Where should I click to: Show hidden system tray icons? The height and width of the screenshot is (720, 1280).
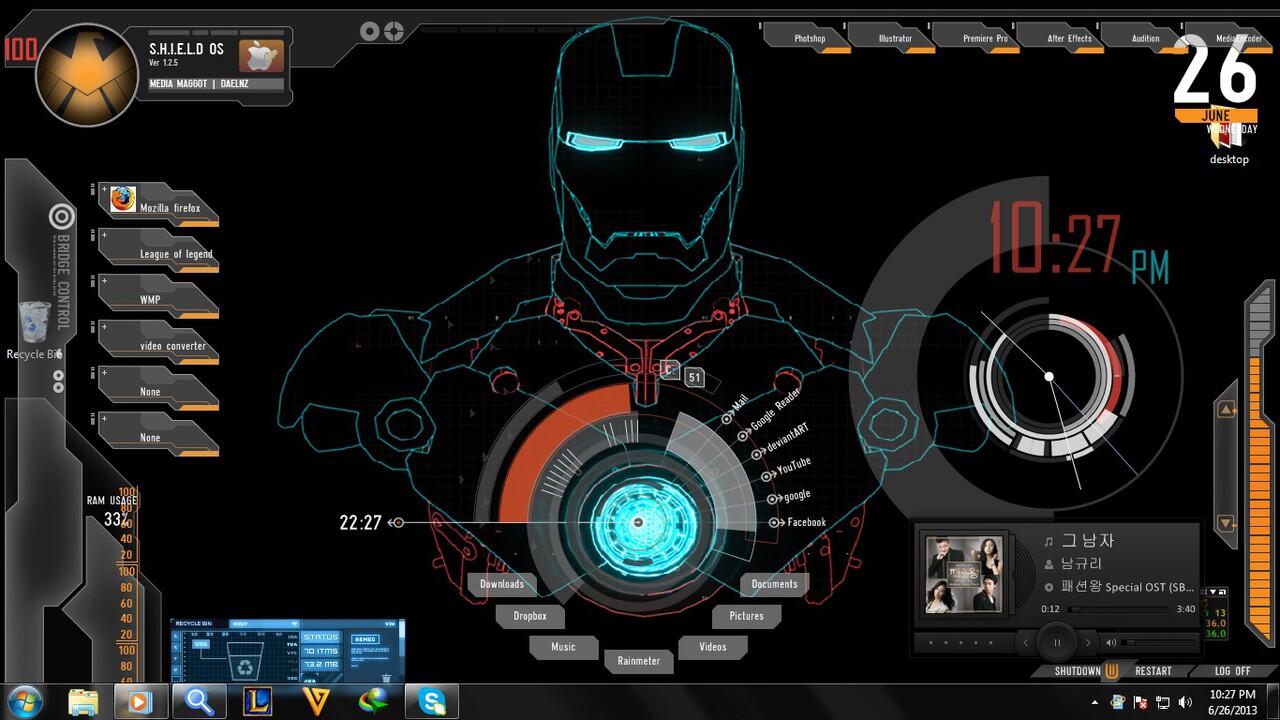tap(1095, 702)
